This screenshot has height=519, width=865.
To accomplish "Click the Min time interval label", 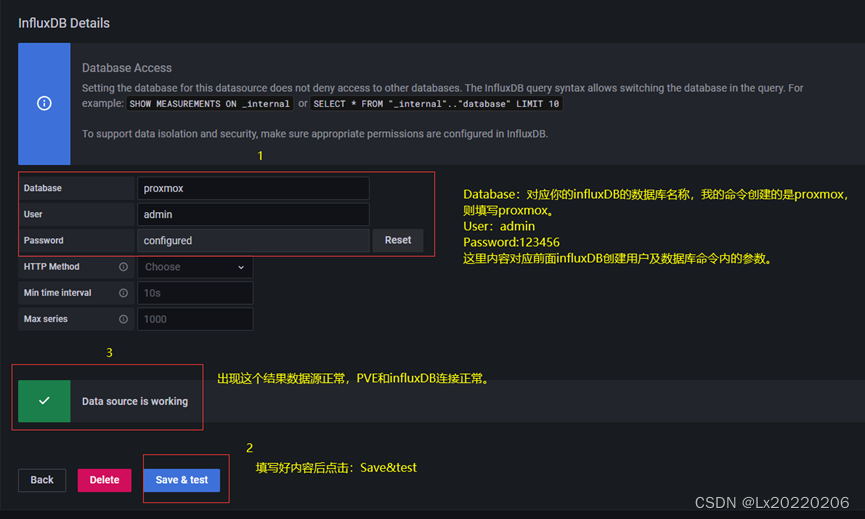I will click(57, 293).
